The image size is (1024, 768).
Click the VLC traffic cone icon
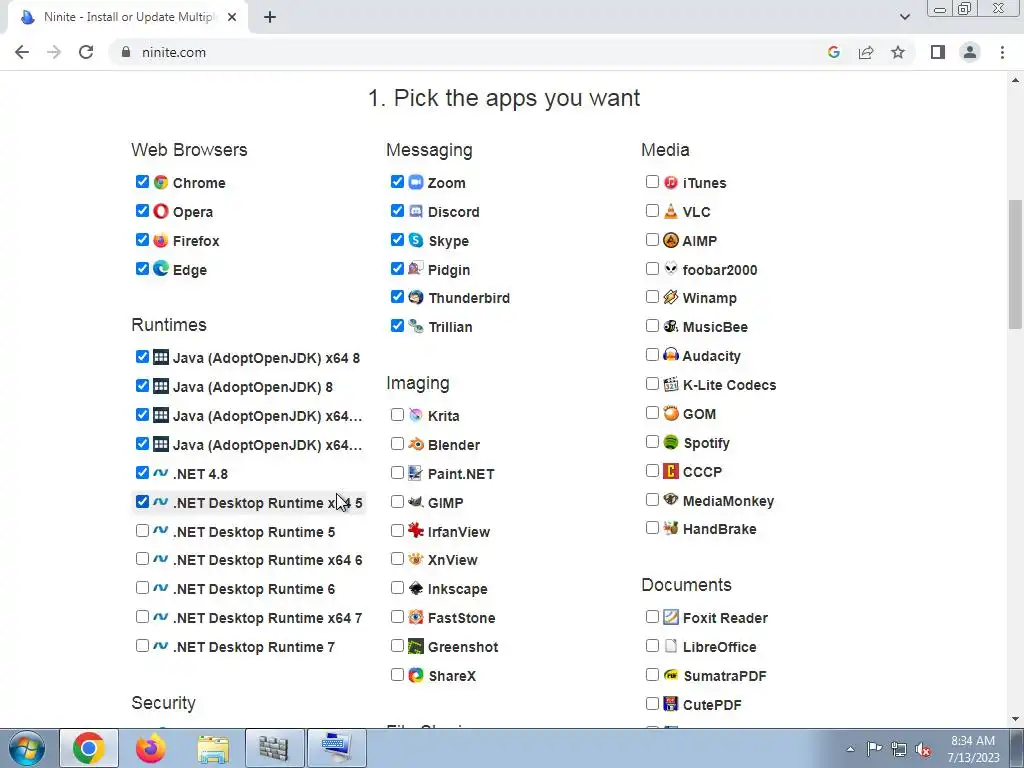[x=671, y=211]
